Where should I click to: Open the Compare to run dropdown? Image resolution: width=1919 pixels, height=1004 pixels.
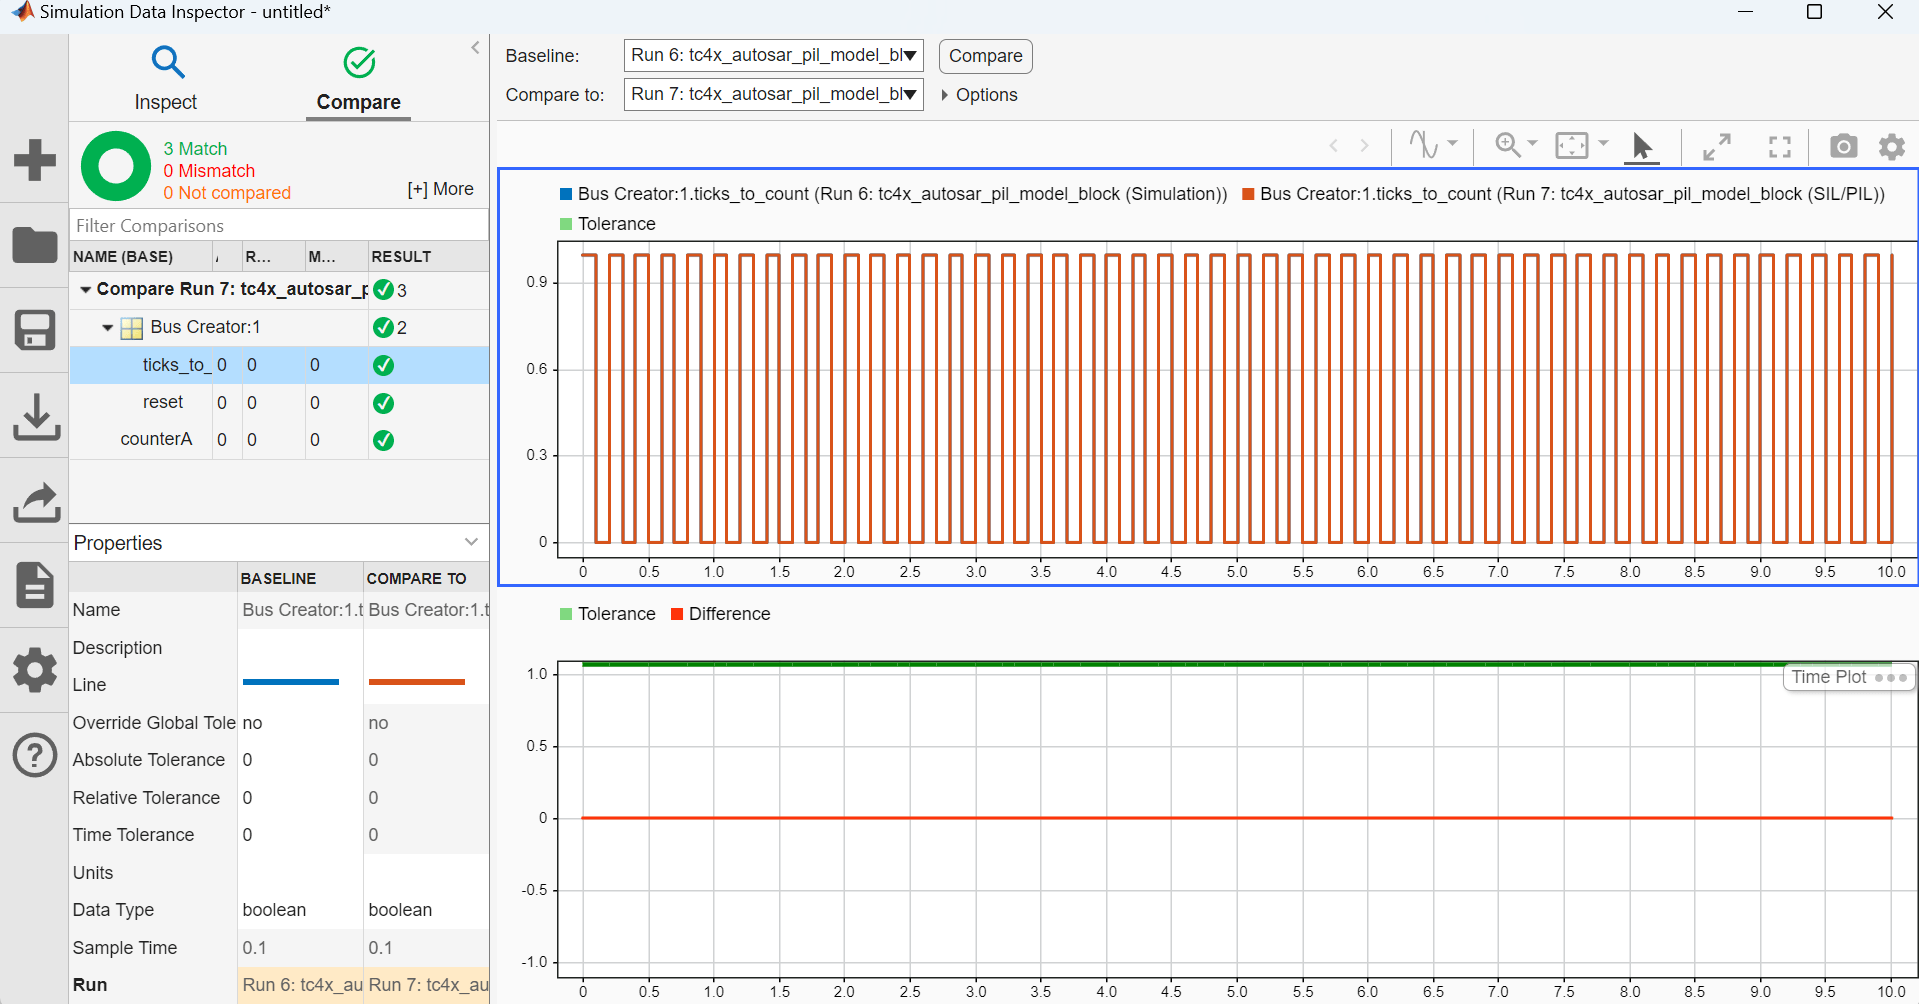[773, 95]
